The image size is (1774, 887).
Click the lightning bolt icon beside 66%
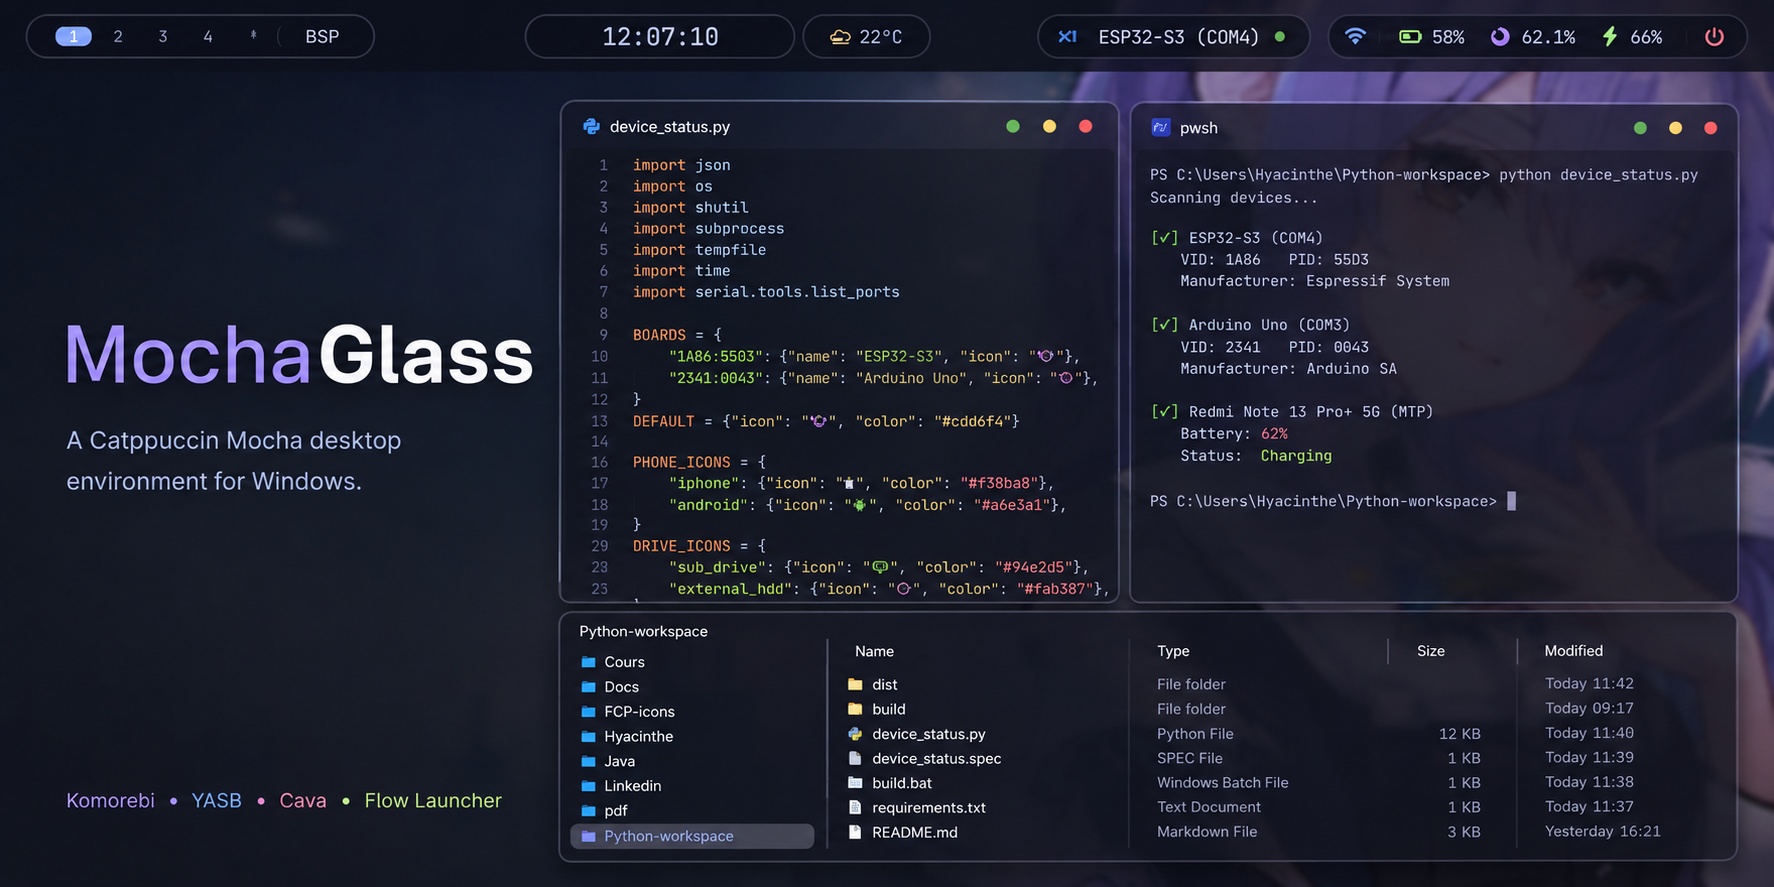coord(1610,37)
